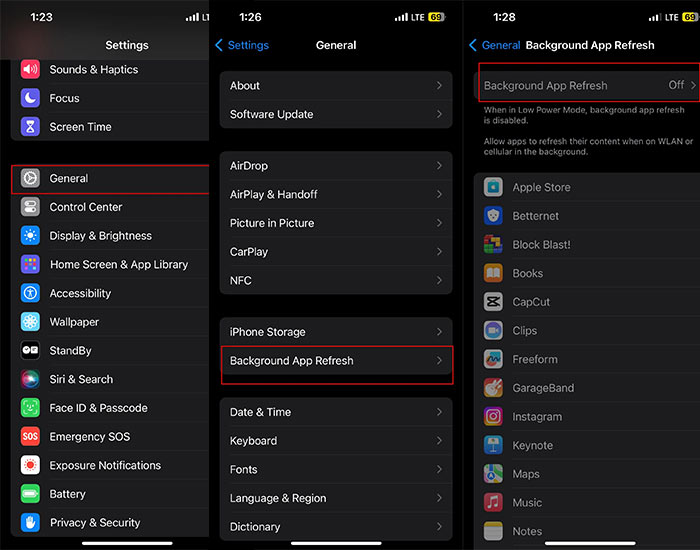Viewport: 700px width, 550px height.
Task: Open Language & Region settings
Action: [x=336, y=498]
